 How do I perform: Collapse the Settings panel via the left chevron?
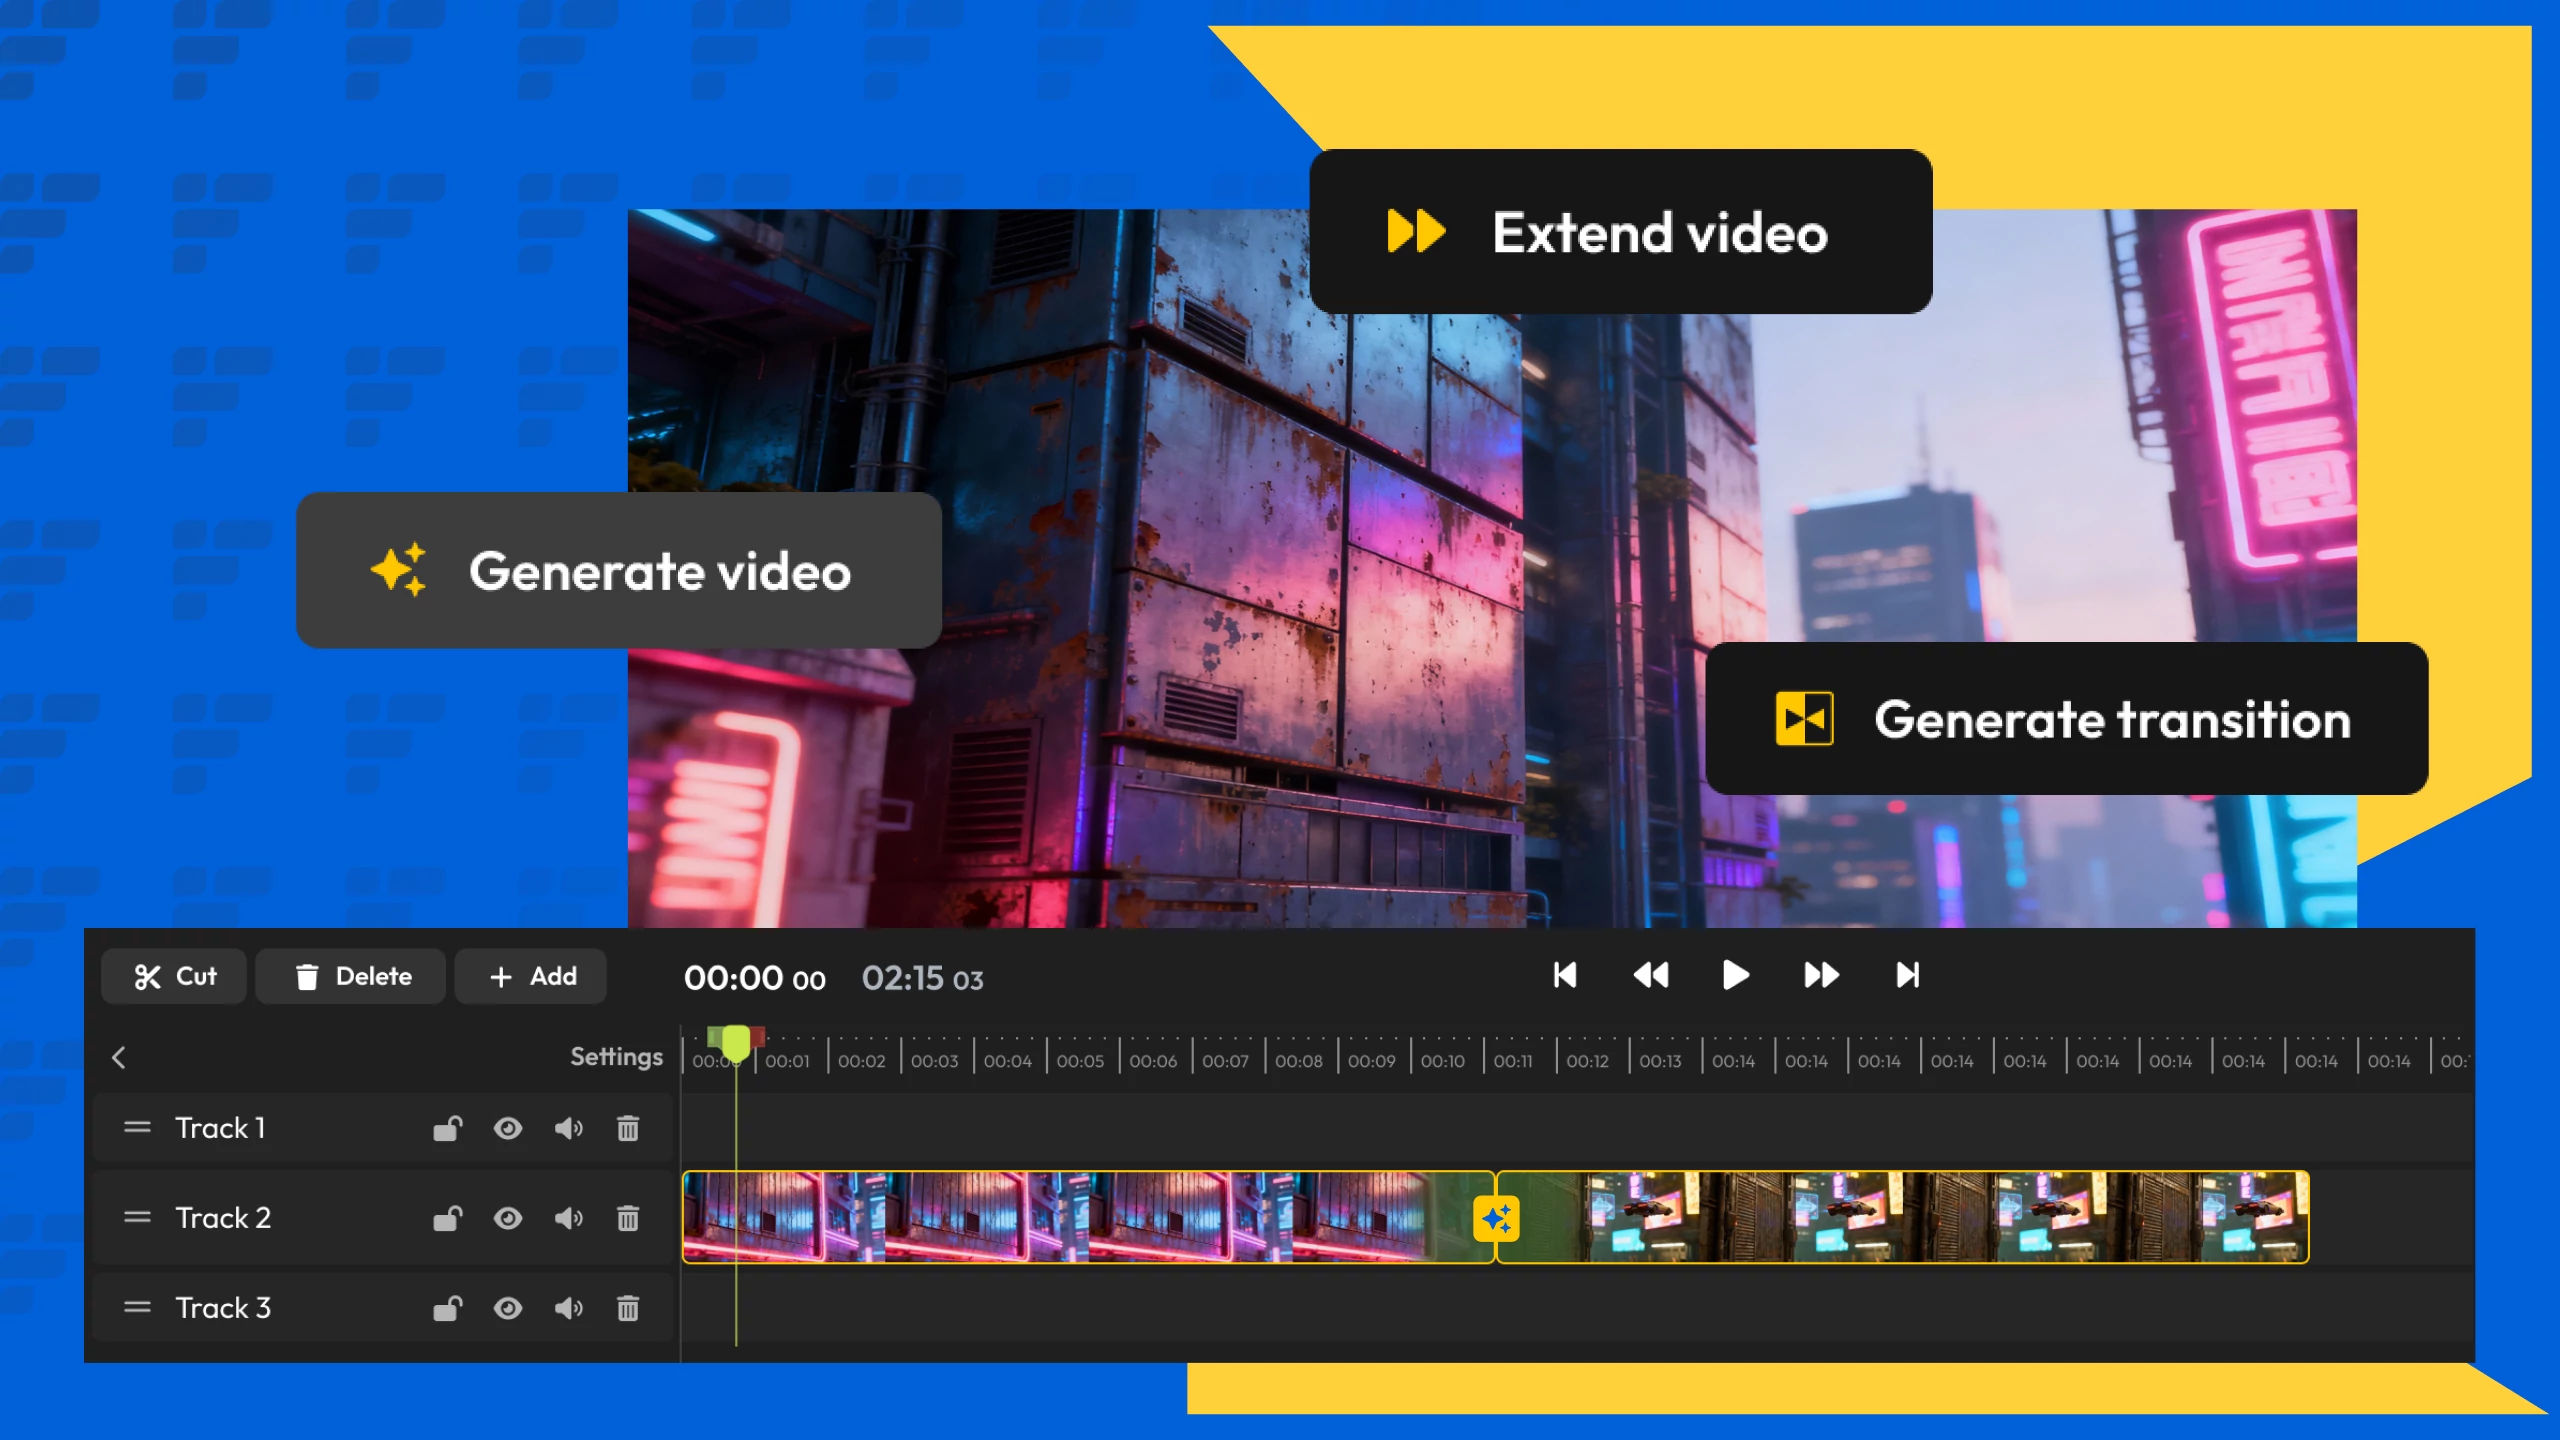pyautogui.click(x=118, y=1057)
